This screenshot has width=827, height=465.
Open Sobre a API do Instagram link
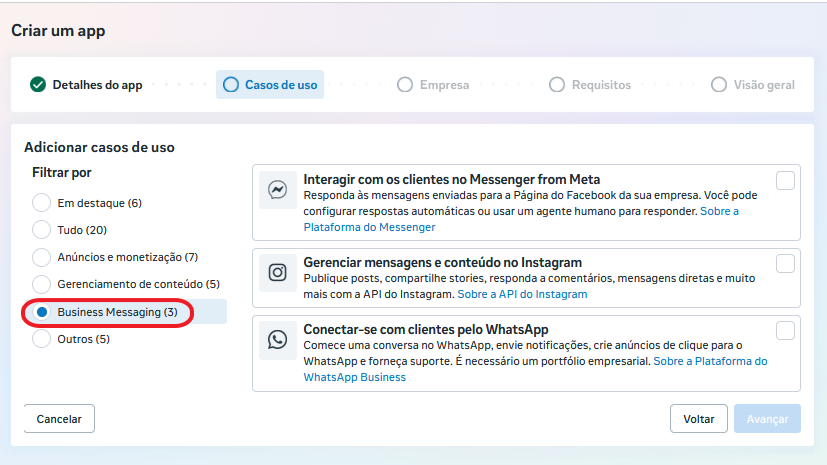point(522,294)
